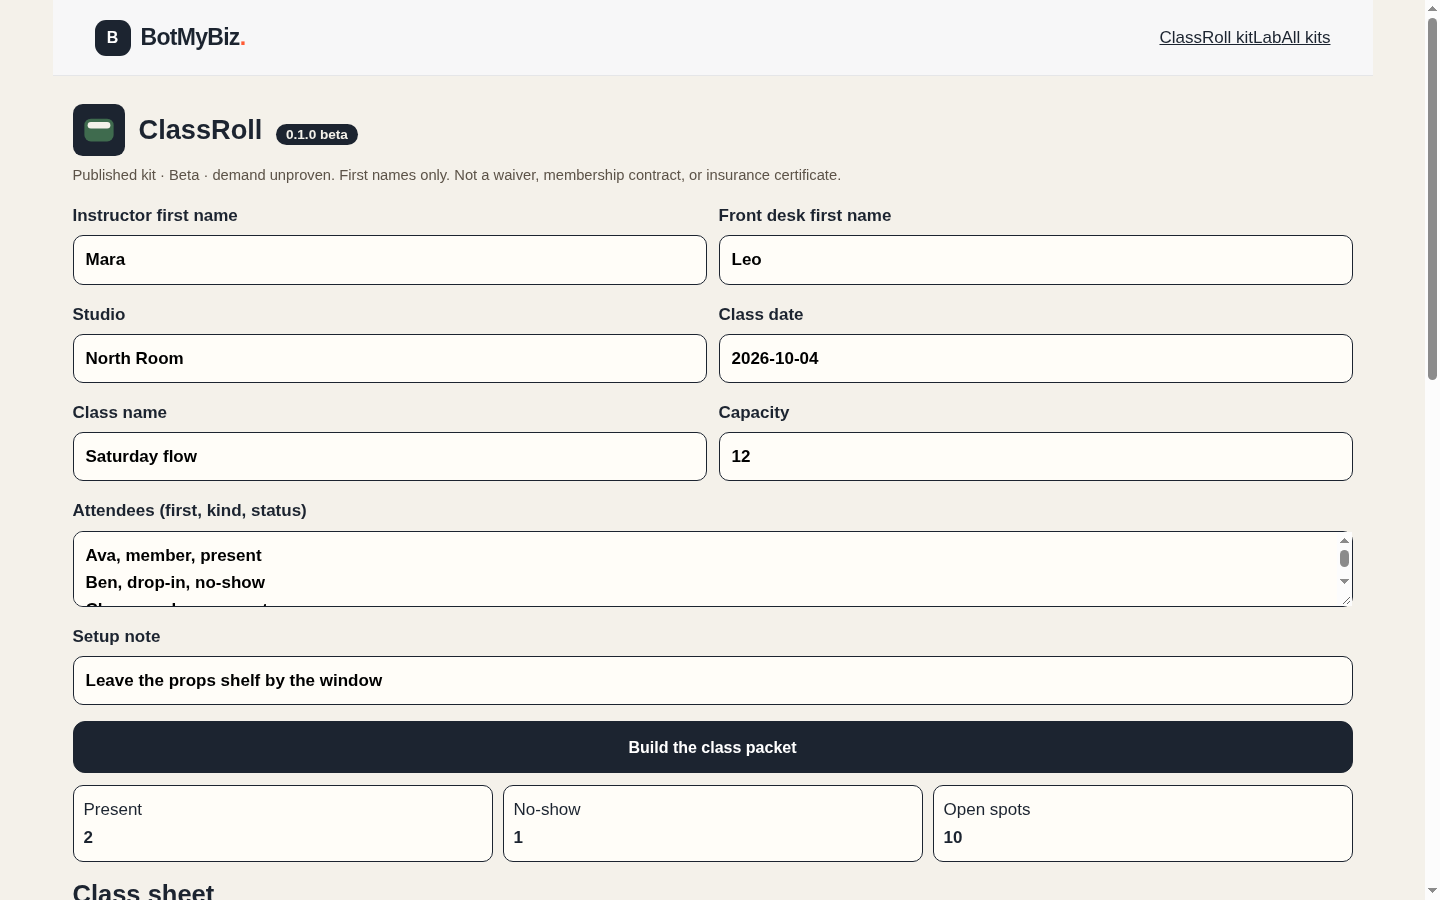Click the "Ben, drop-in, no-show" attendee line

tap(176, 582)
